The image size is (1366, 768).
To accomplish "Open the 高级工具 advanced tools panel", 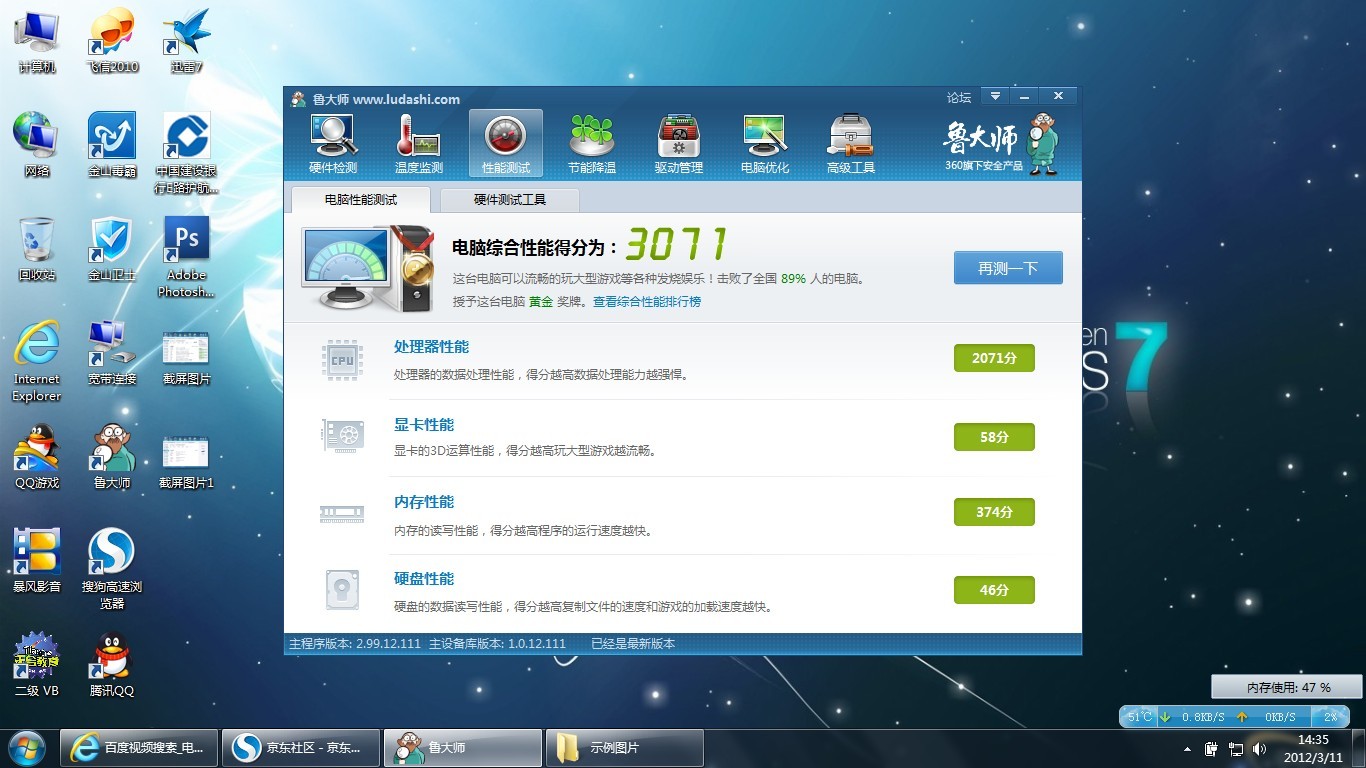I will click(x=849, y=142).
